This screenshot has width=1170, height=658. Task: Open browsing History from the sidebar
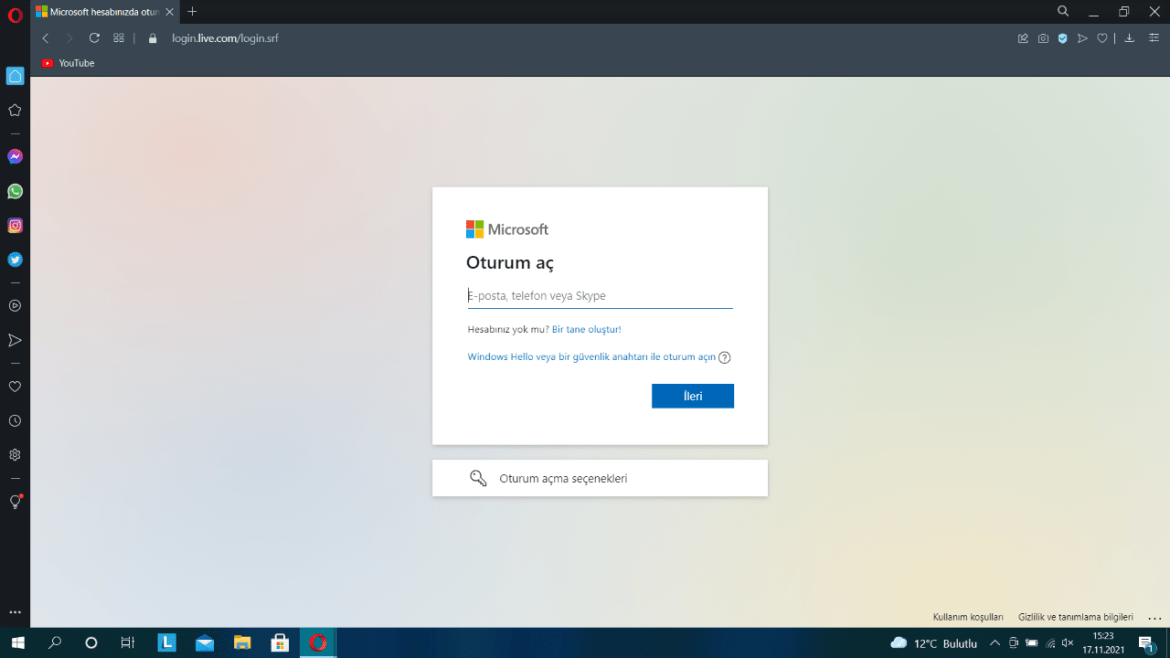(14, 420)
